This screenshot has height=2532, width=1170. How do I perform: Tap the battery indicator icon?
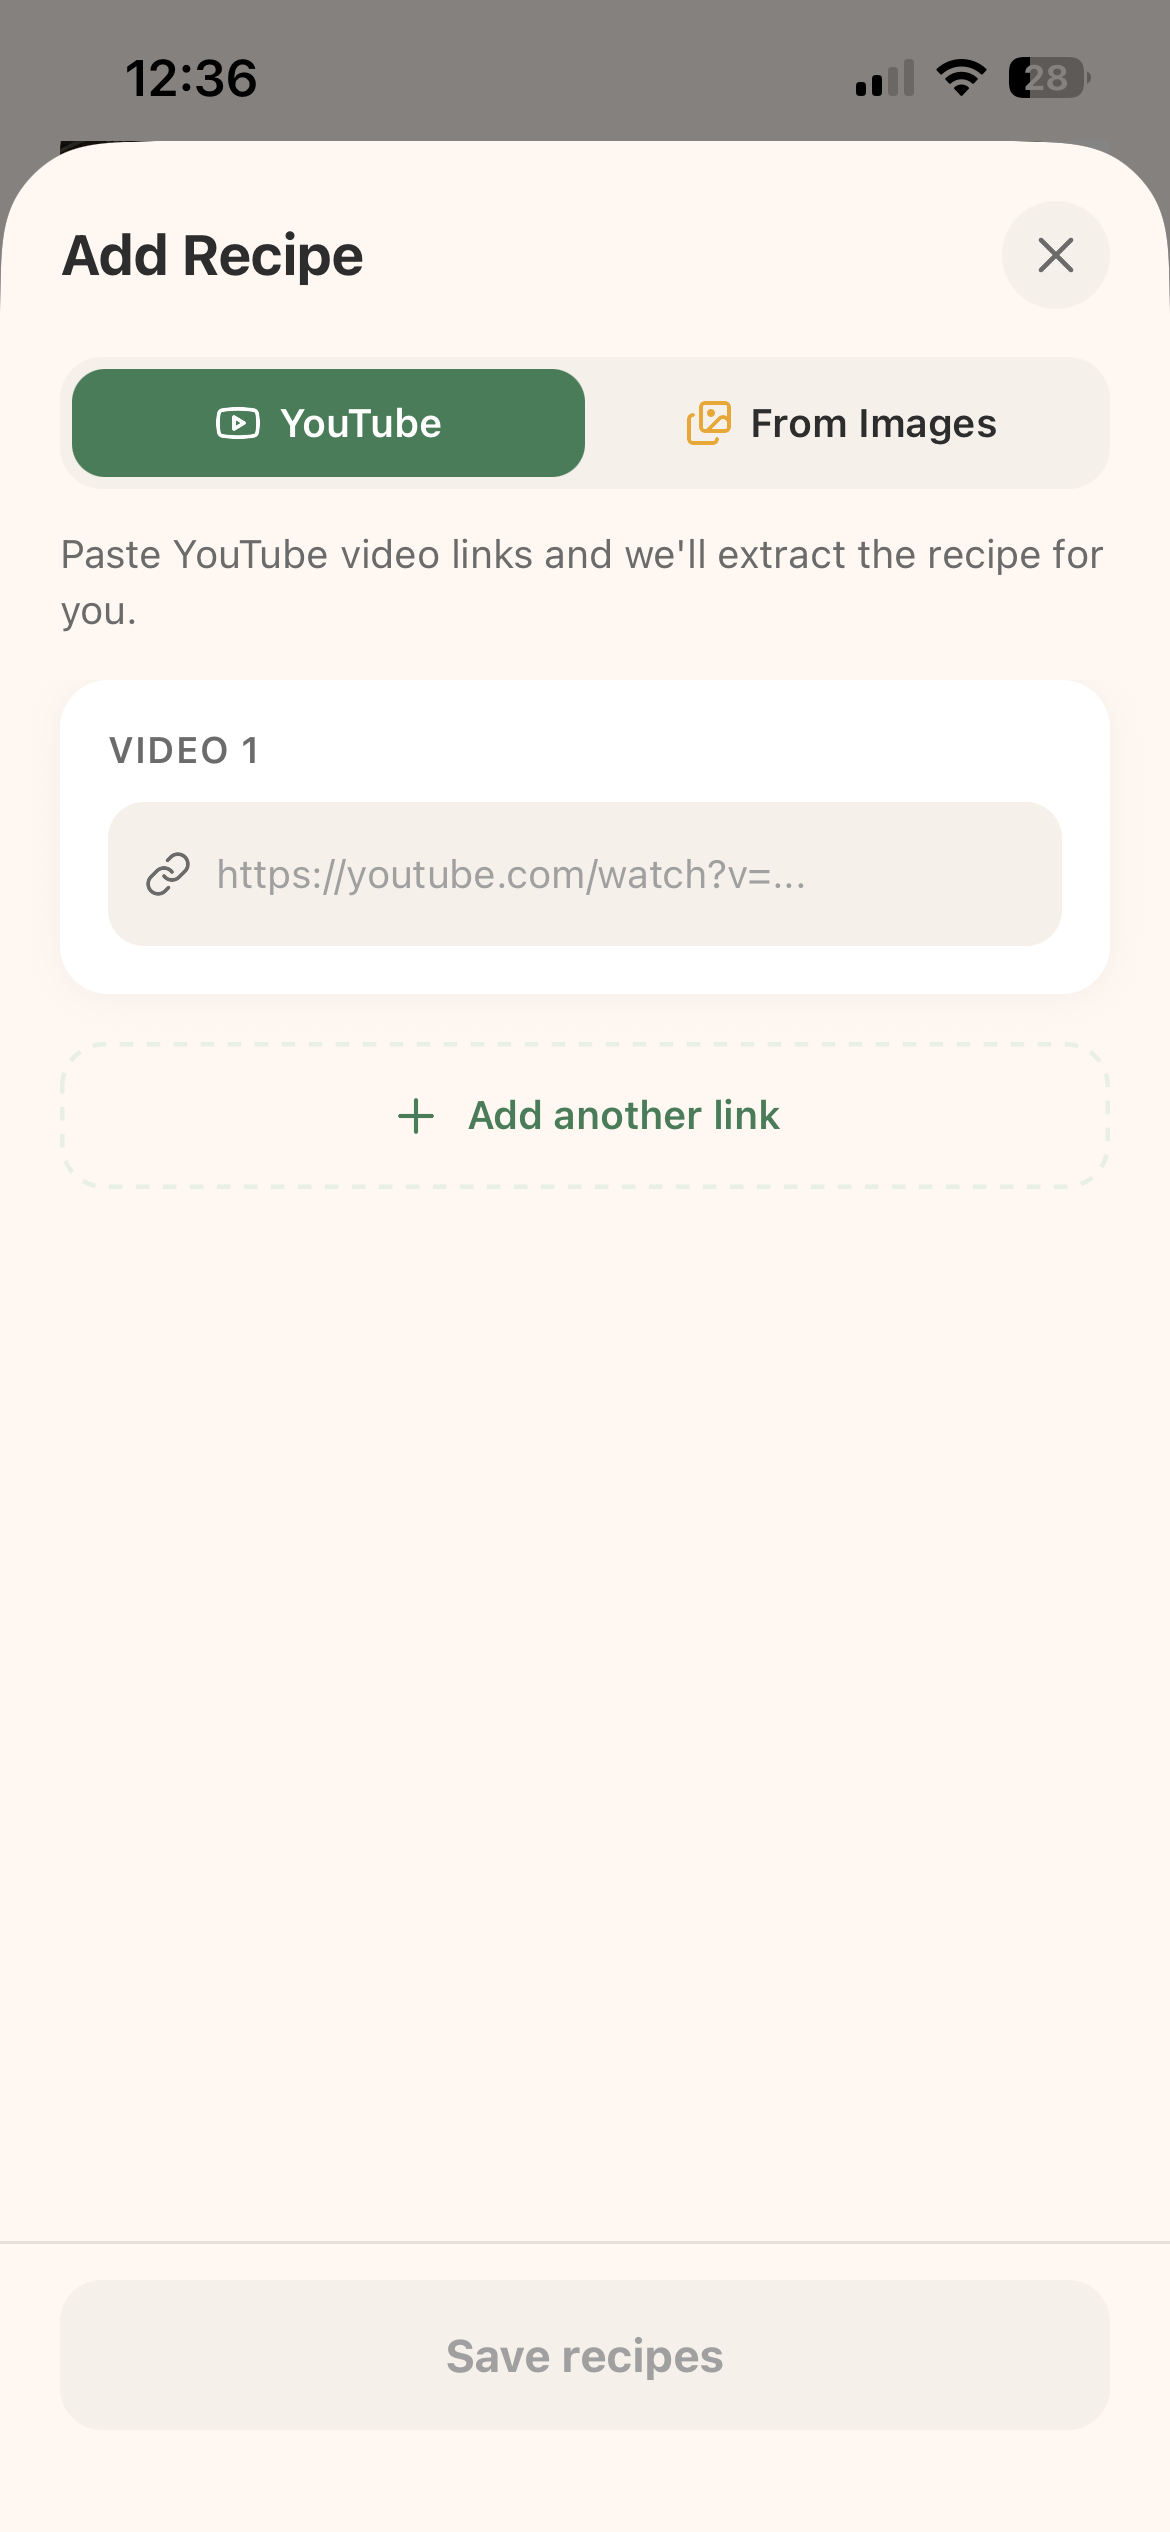(x=1049, y=77)
